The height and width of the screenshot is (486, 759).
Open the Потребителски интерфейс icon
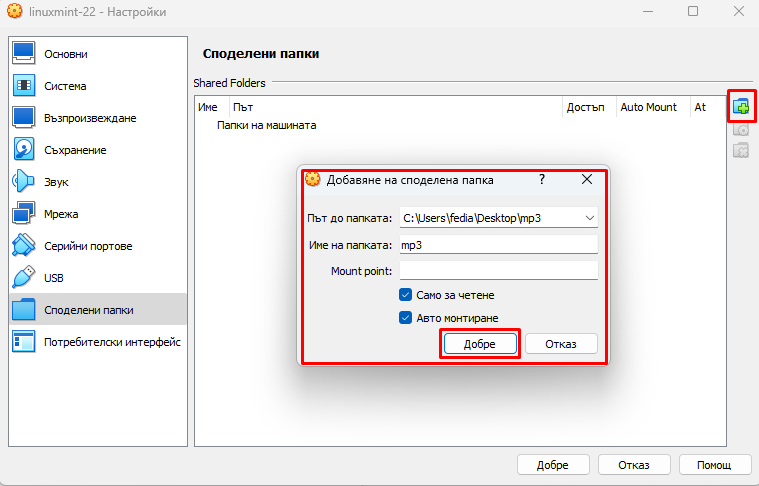[24, 342]
